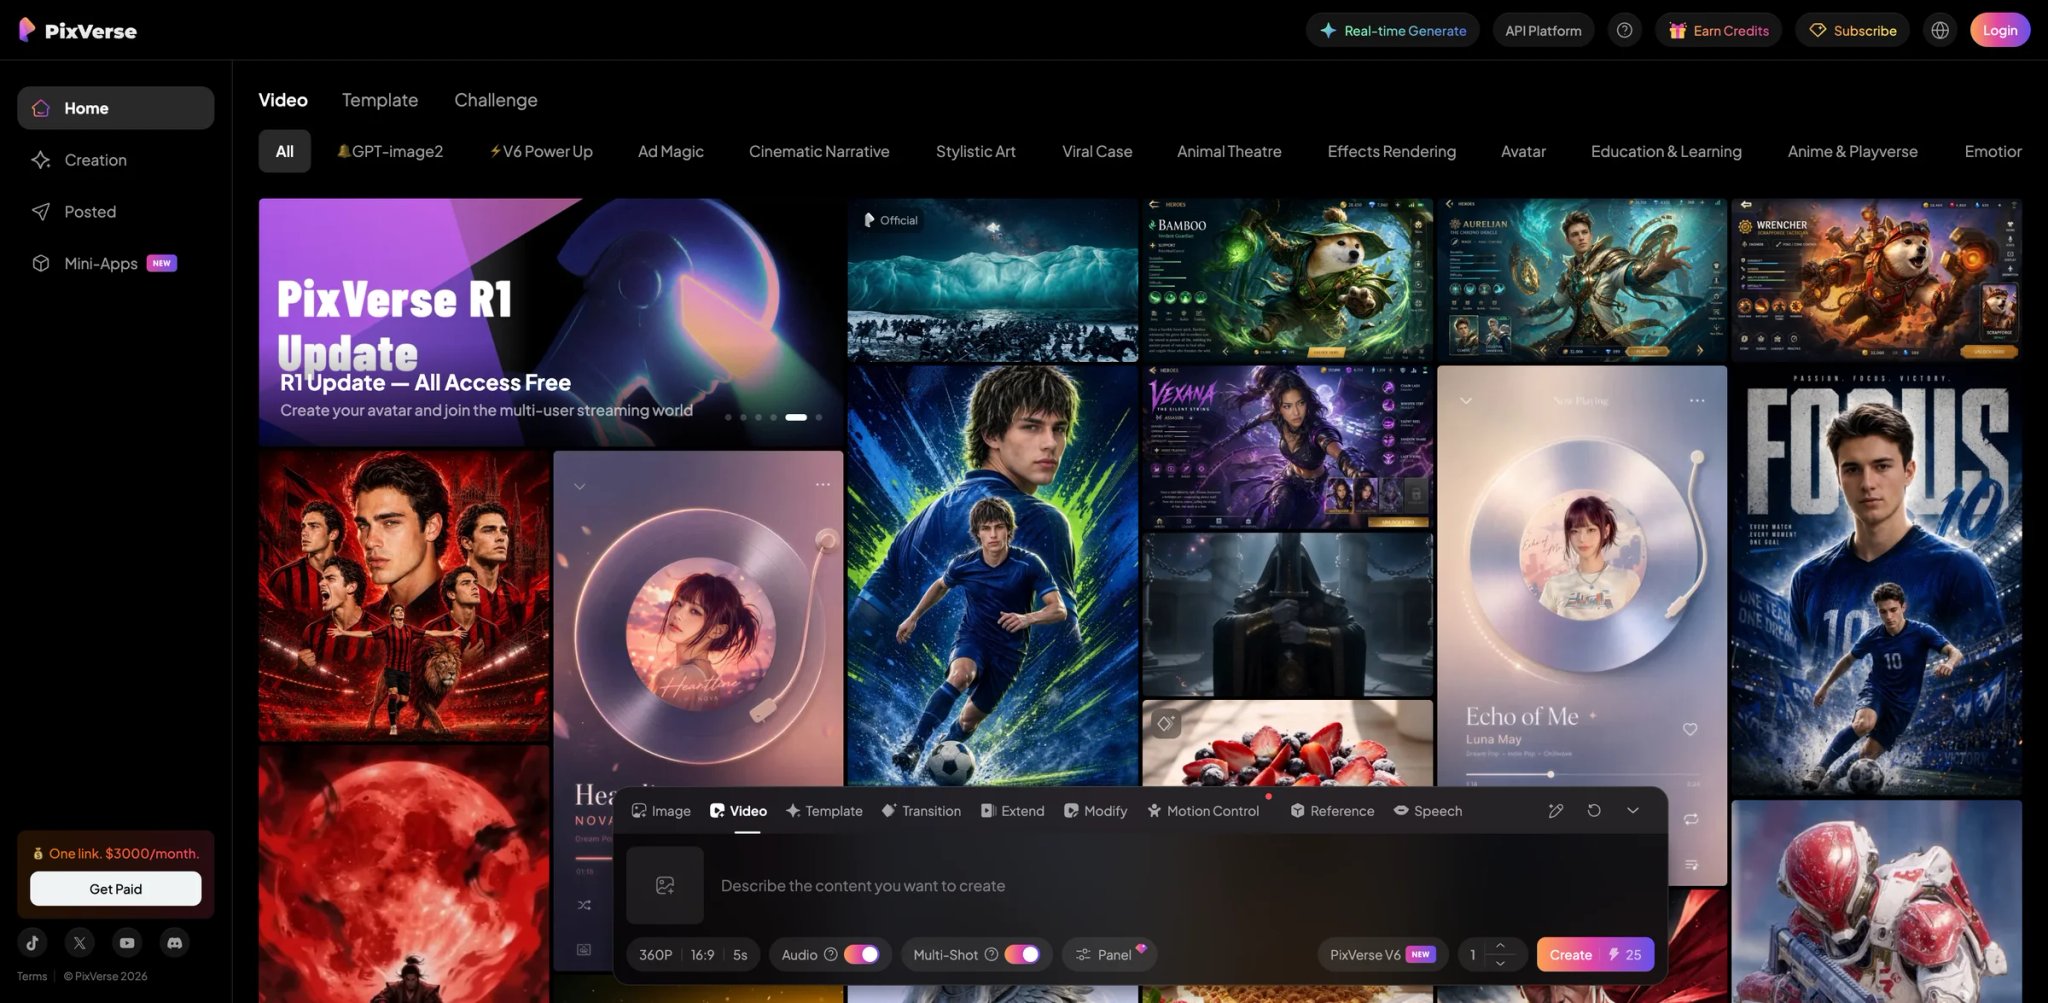Screen dimensions: 2048x1003
Task: Open the Terms link
Action: pyautogui.click(x=32, y=976)
